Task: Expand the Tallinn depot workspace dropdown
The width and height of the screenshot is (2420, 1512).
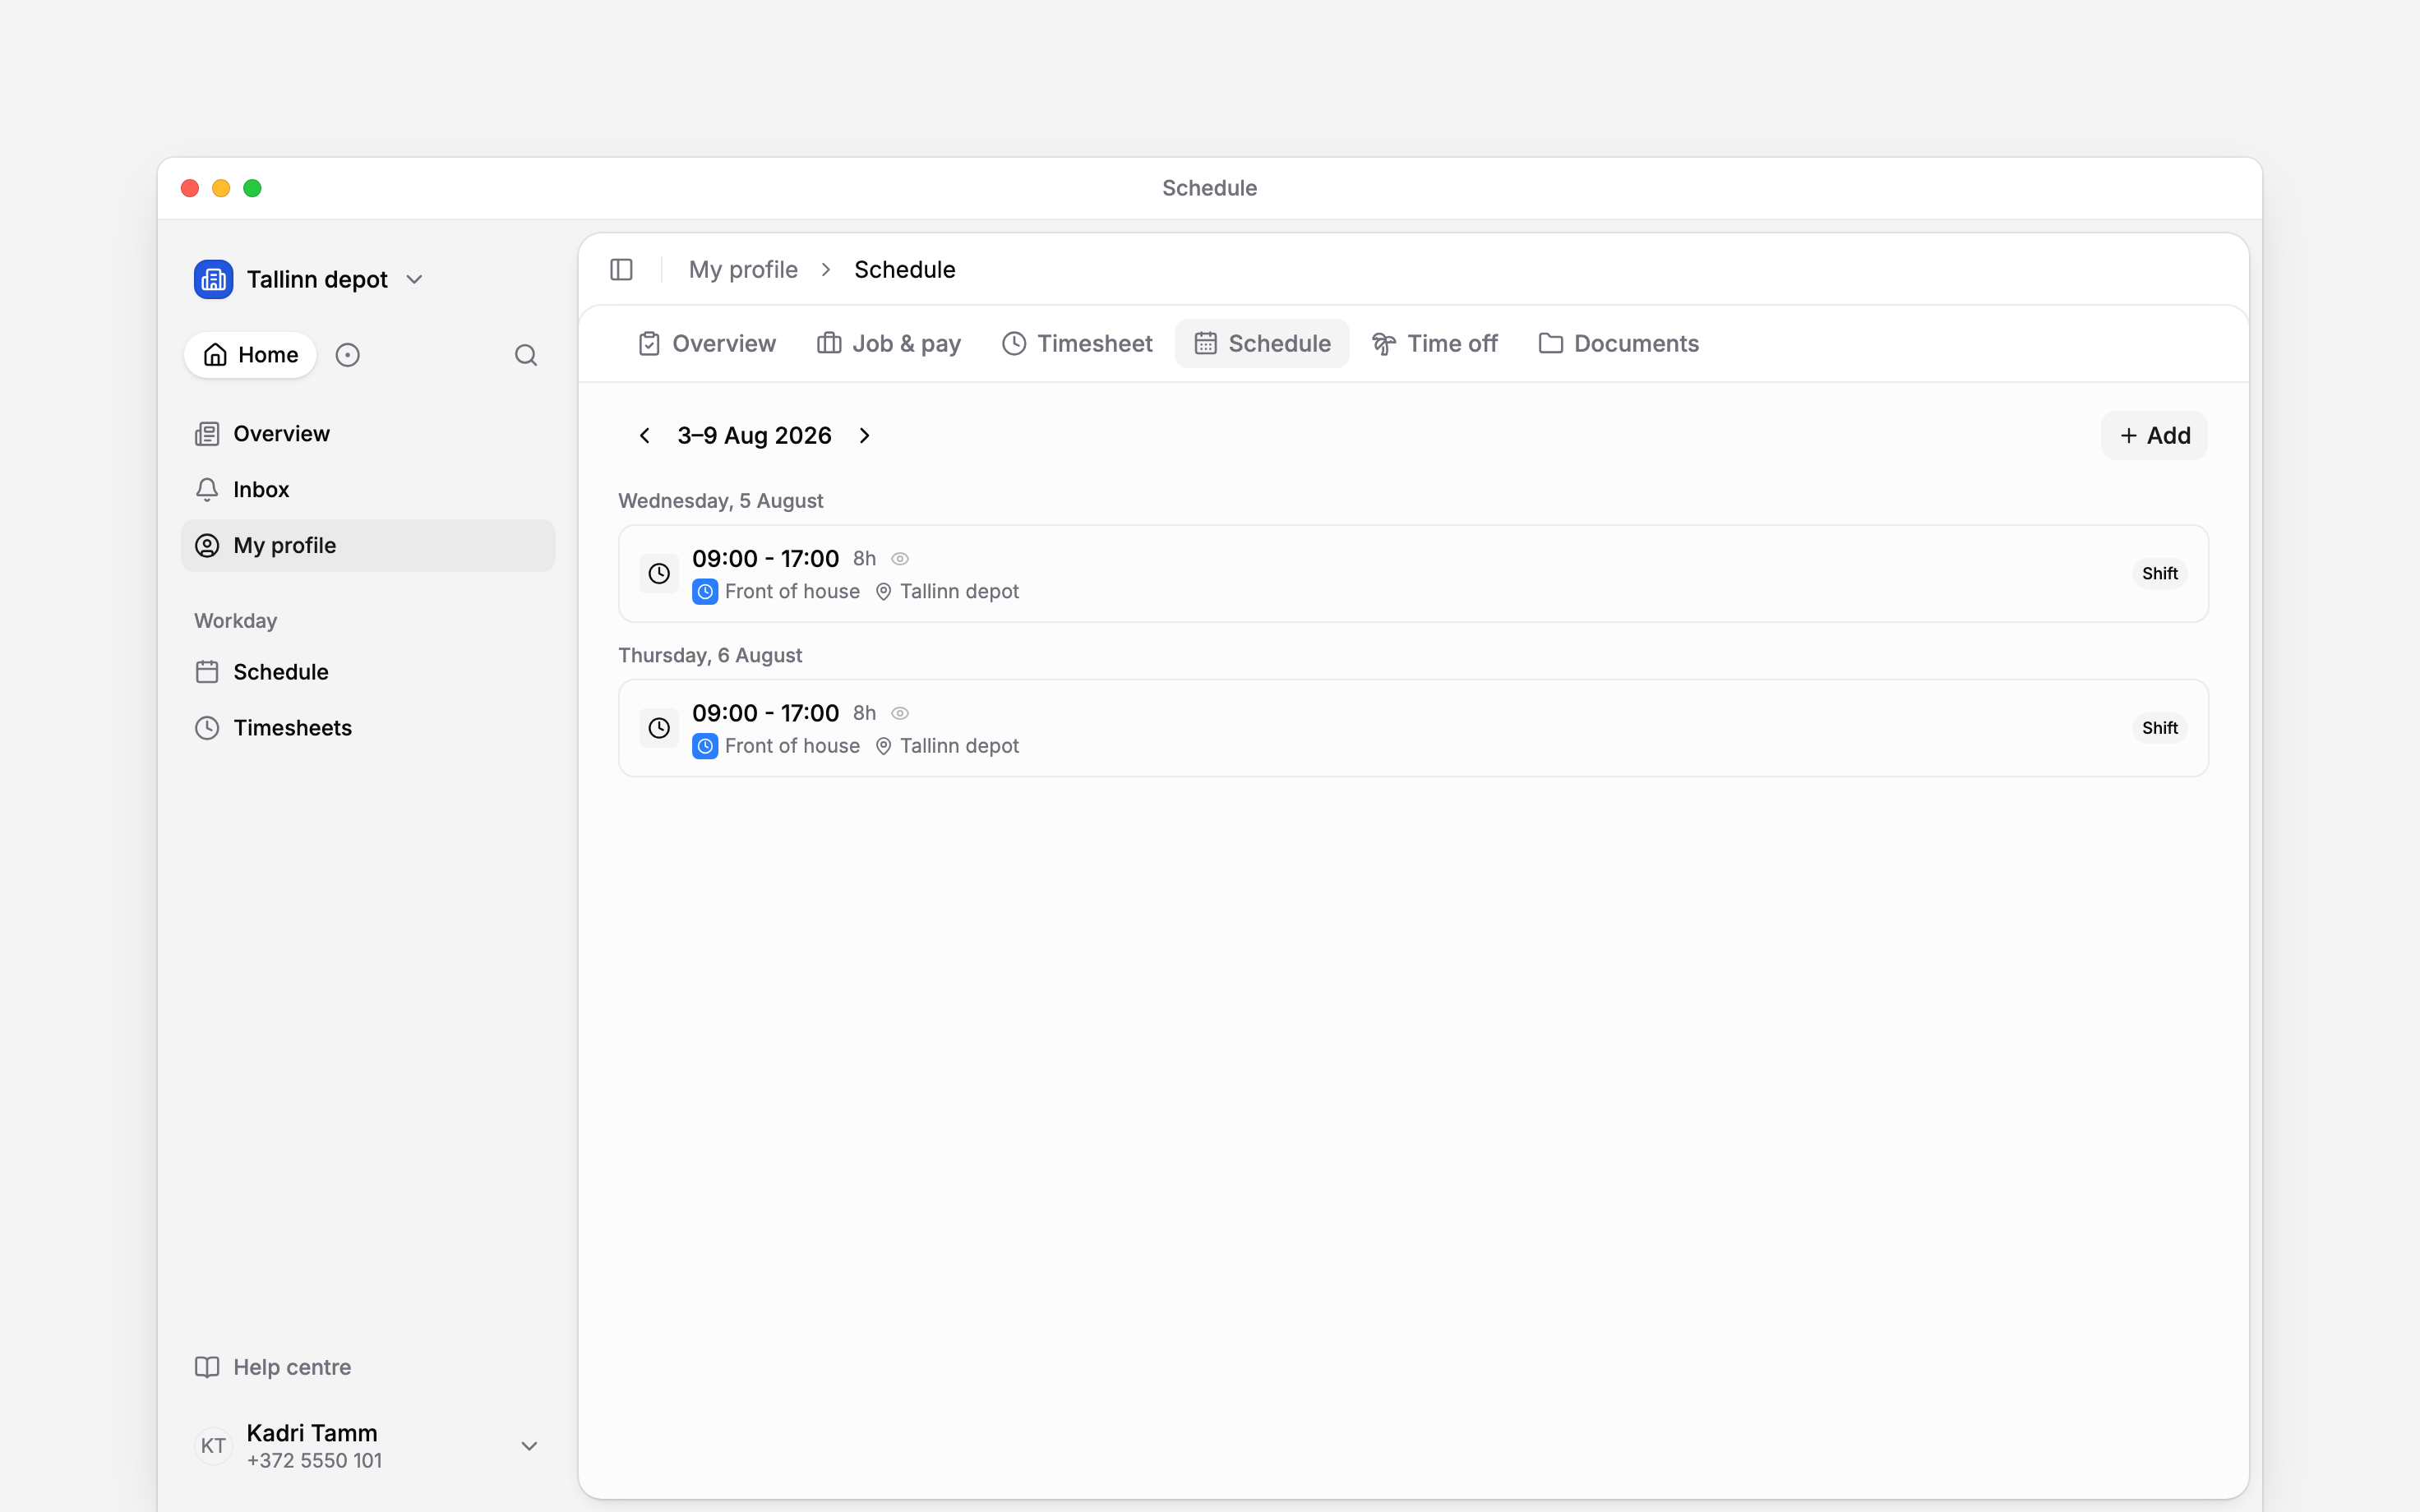Action: (415, 279)
